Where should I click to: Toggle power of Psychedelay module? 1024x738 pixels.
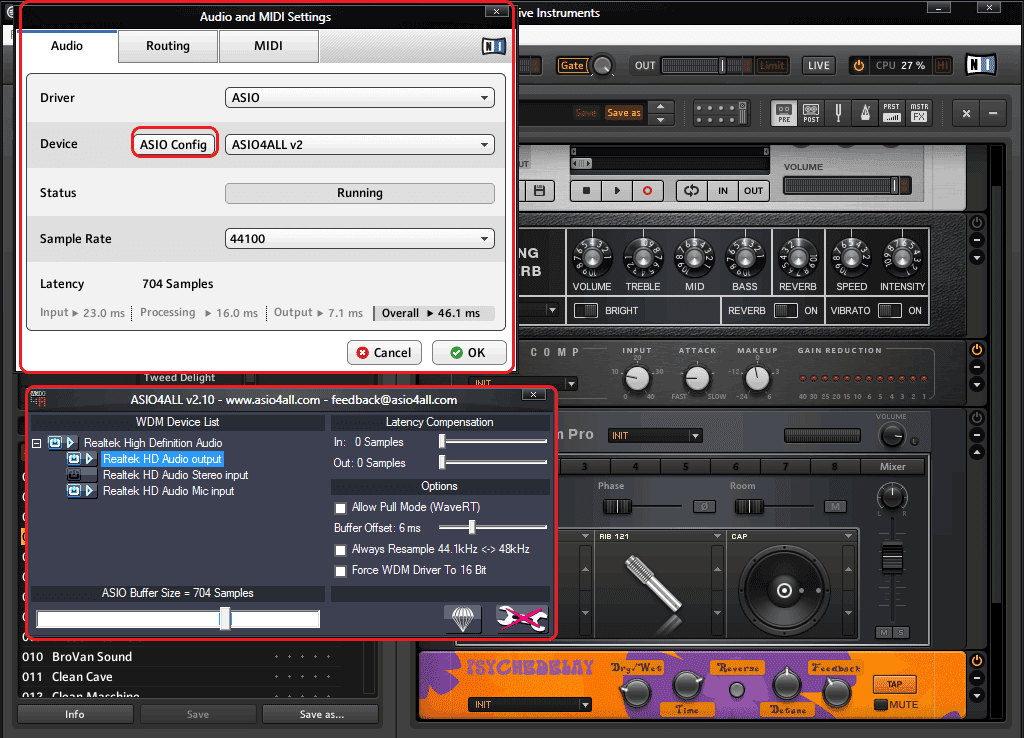pos(977,660)
